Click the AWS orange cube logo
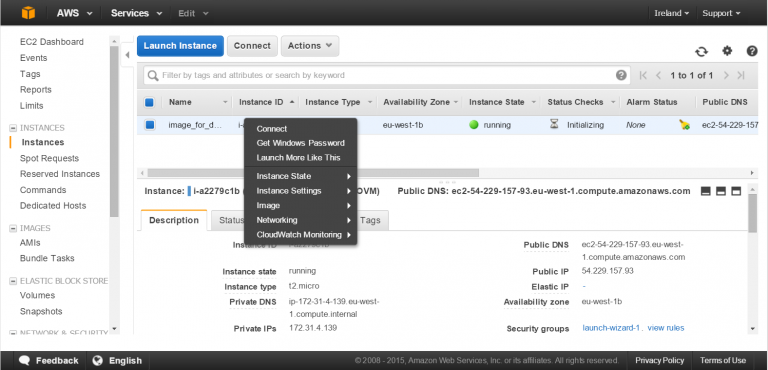The width and height of the screenshot is (768, 370). (x=28, y=13)
